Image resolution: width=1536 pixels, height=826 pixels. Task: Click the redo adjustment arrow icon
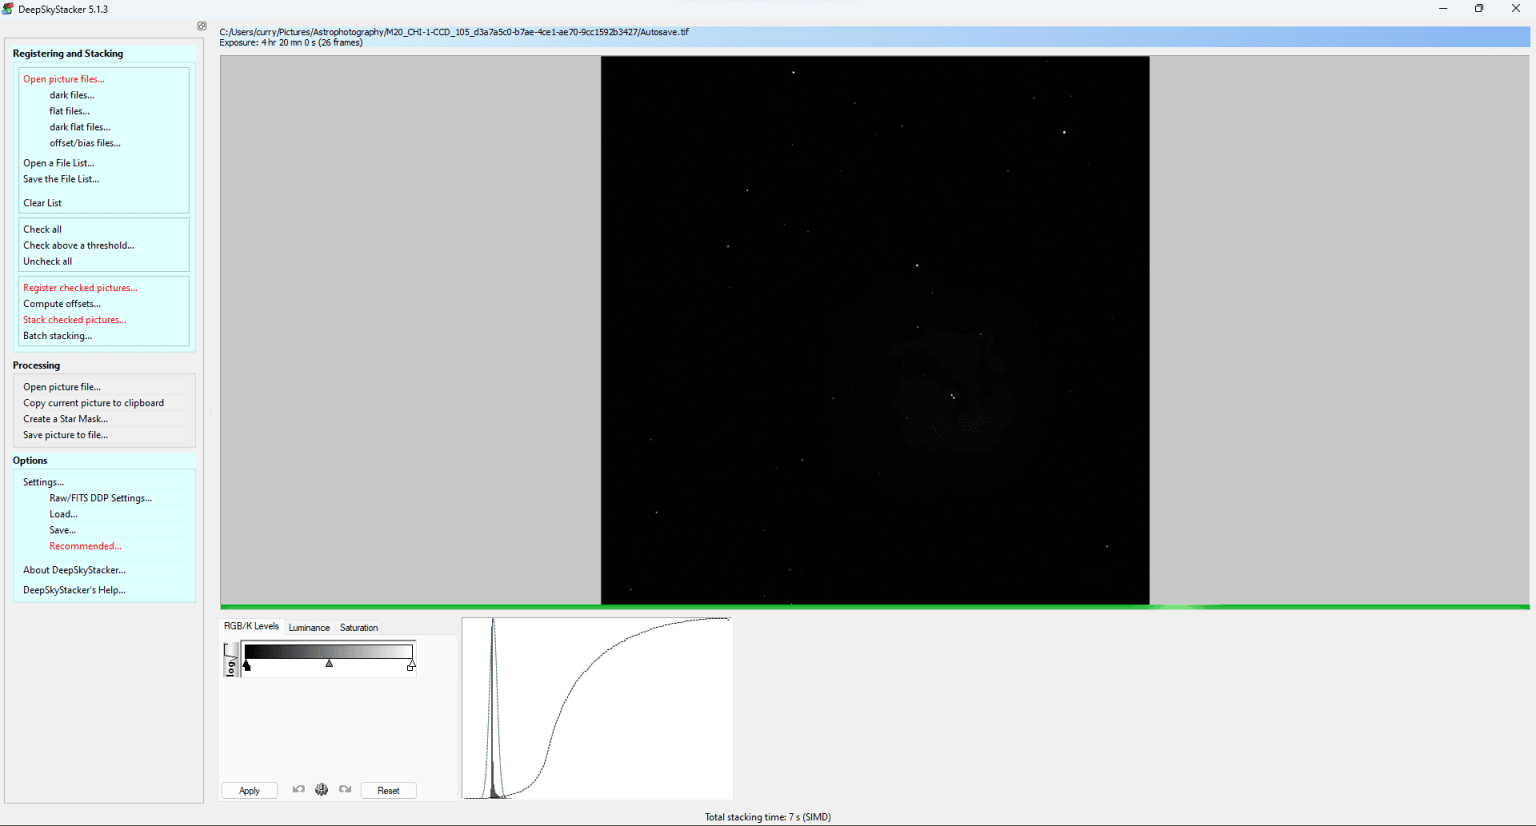click(x=345, y=790)
